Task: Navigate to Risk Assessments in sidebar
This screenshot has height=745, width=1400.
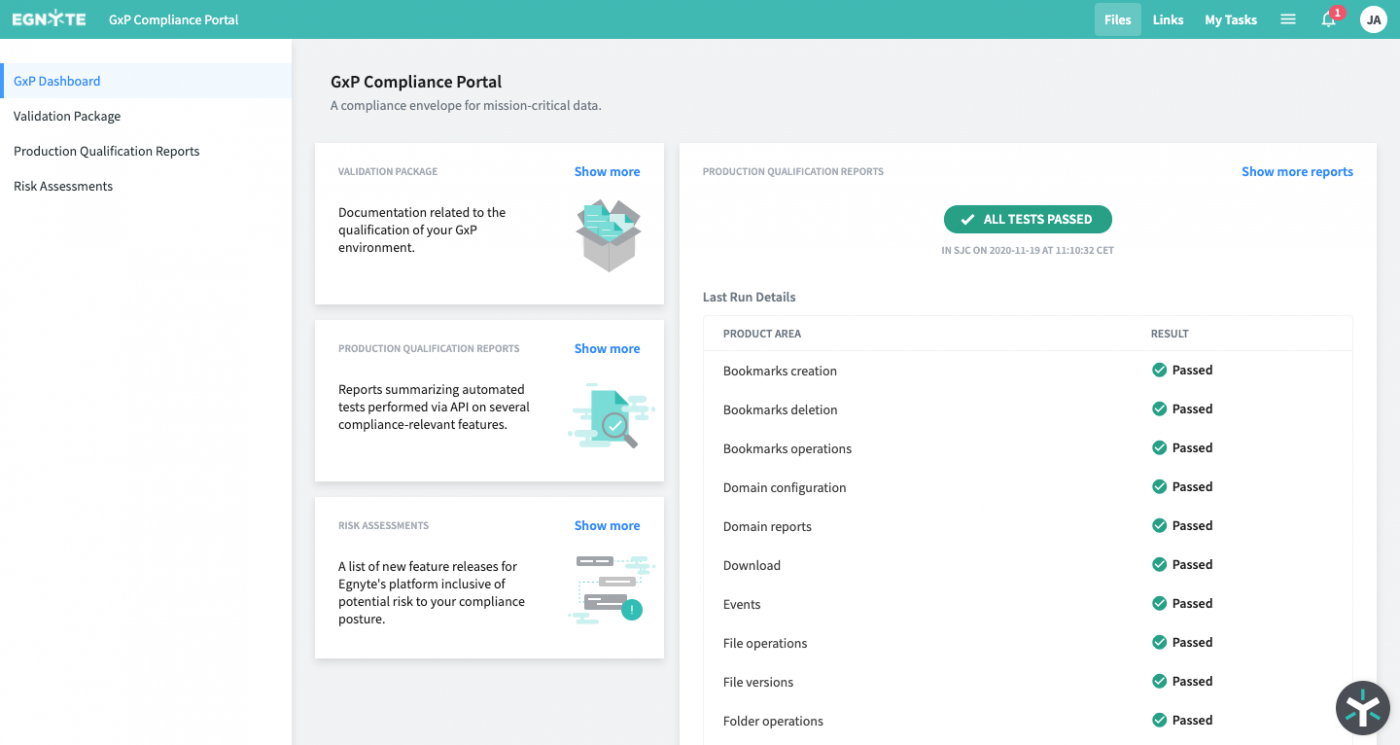Action: tap(63, 186)
